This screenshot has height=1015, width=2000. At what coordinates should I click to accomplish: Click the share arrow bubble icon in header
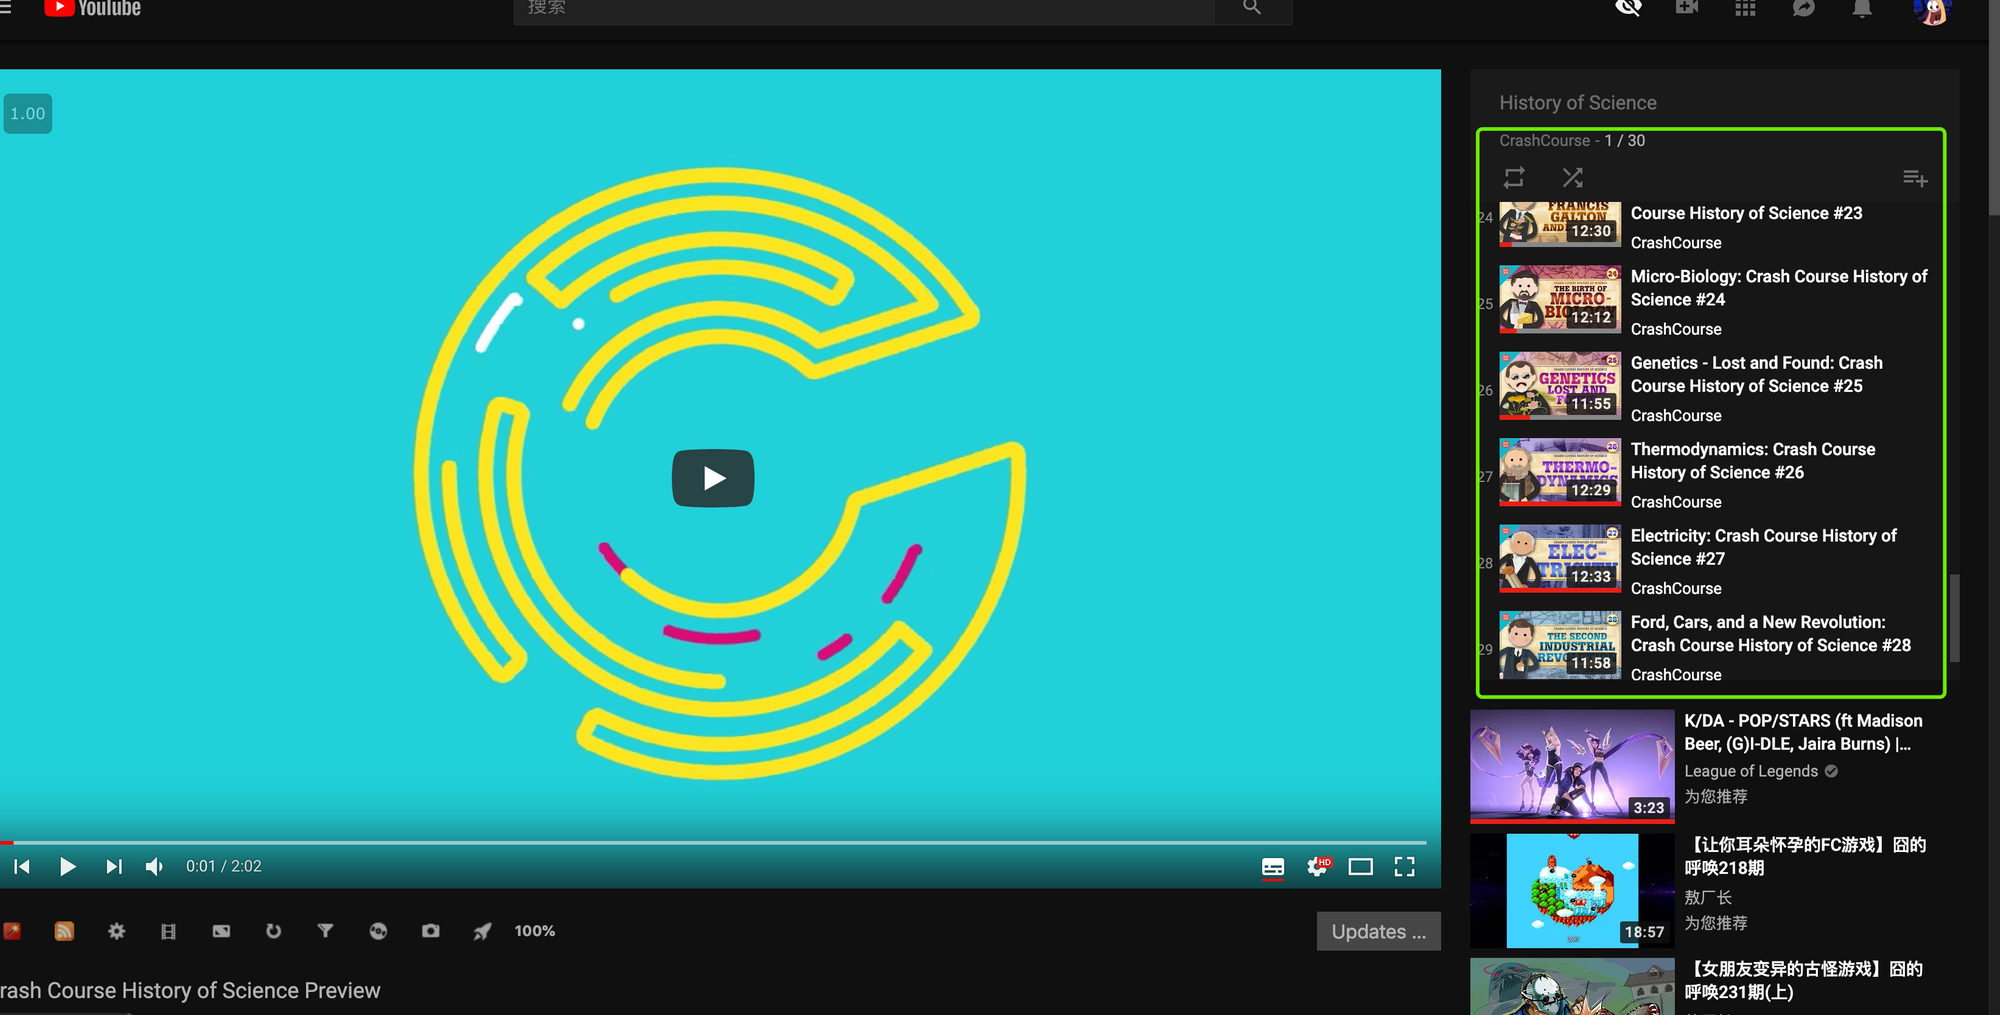pyautogui.click(x=1803, y=8)
